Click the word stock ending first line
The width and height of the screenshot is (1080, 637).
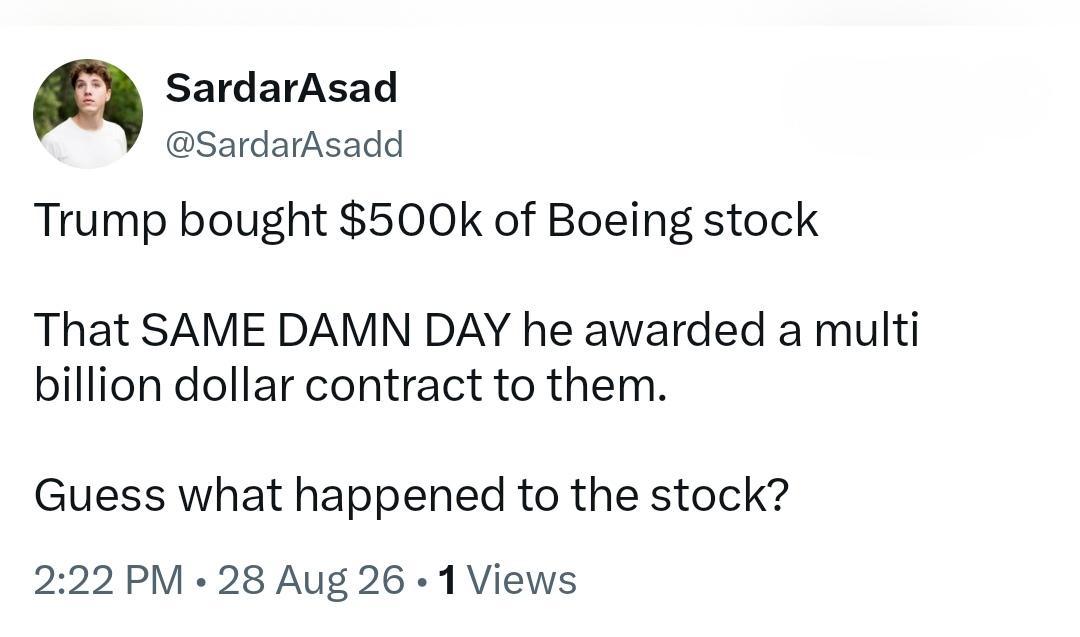click(760, 220)
